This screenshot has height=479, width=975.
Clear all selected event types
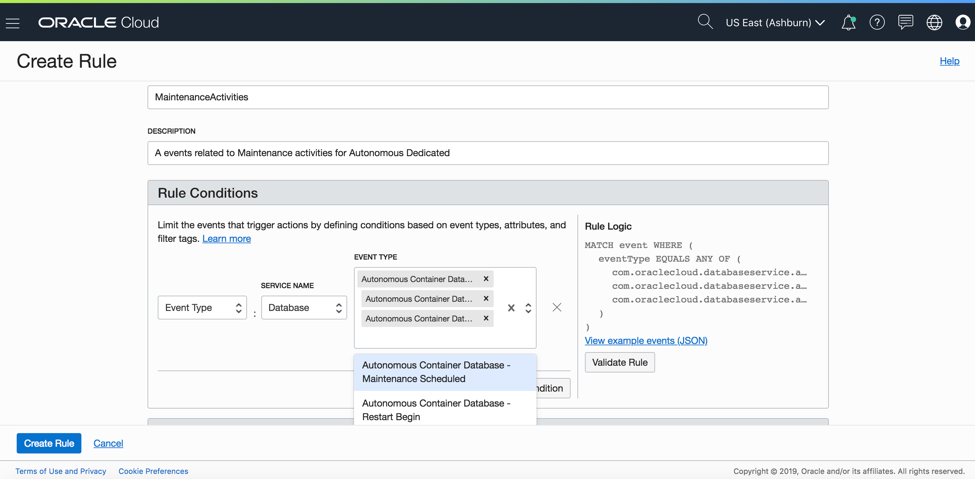511,308
